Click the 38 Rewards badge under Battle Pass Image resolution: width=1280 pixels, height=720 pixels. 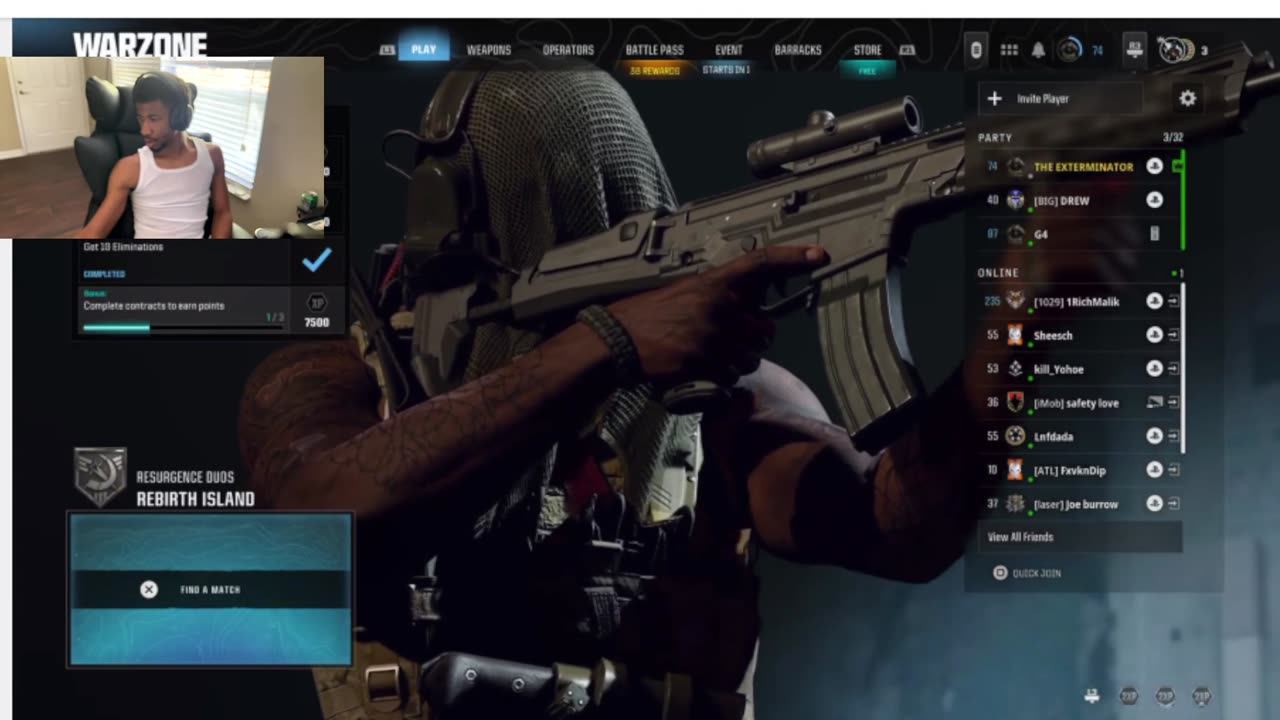pyautogui.click(x=655, y=71)
